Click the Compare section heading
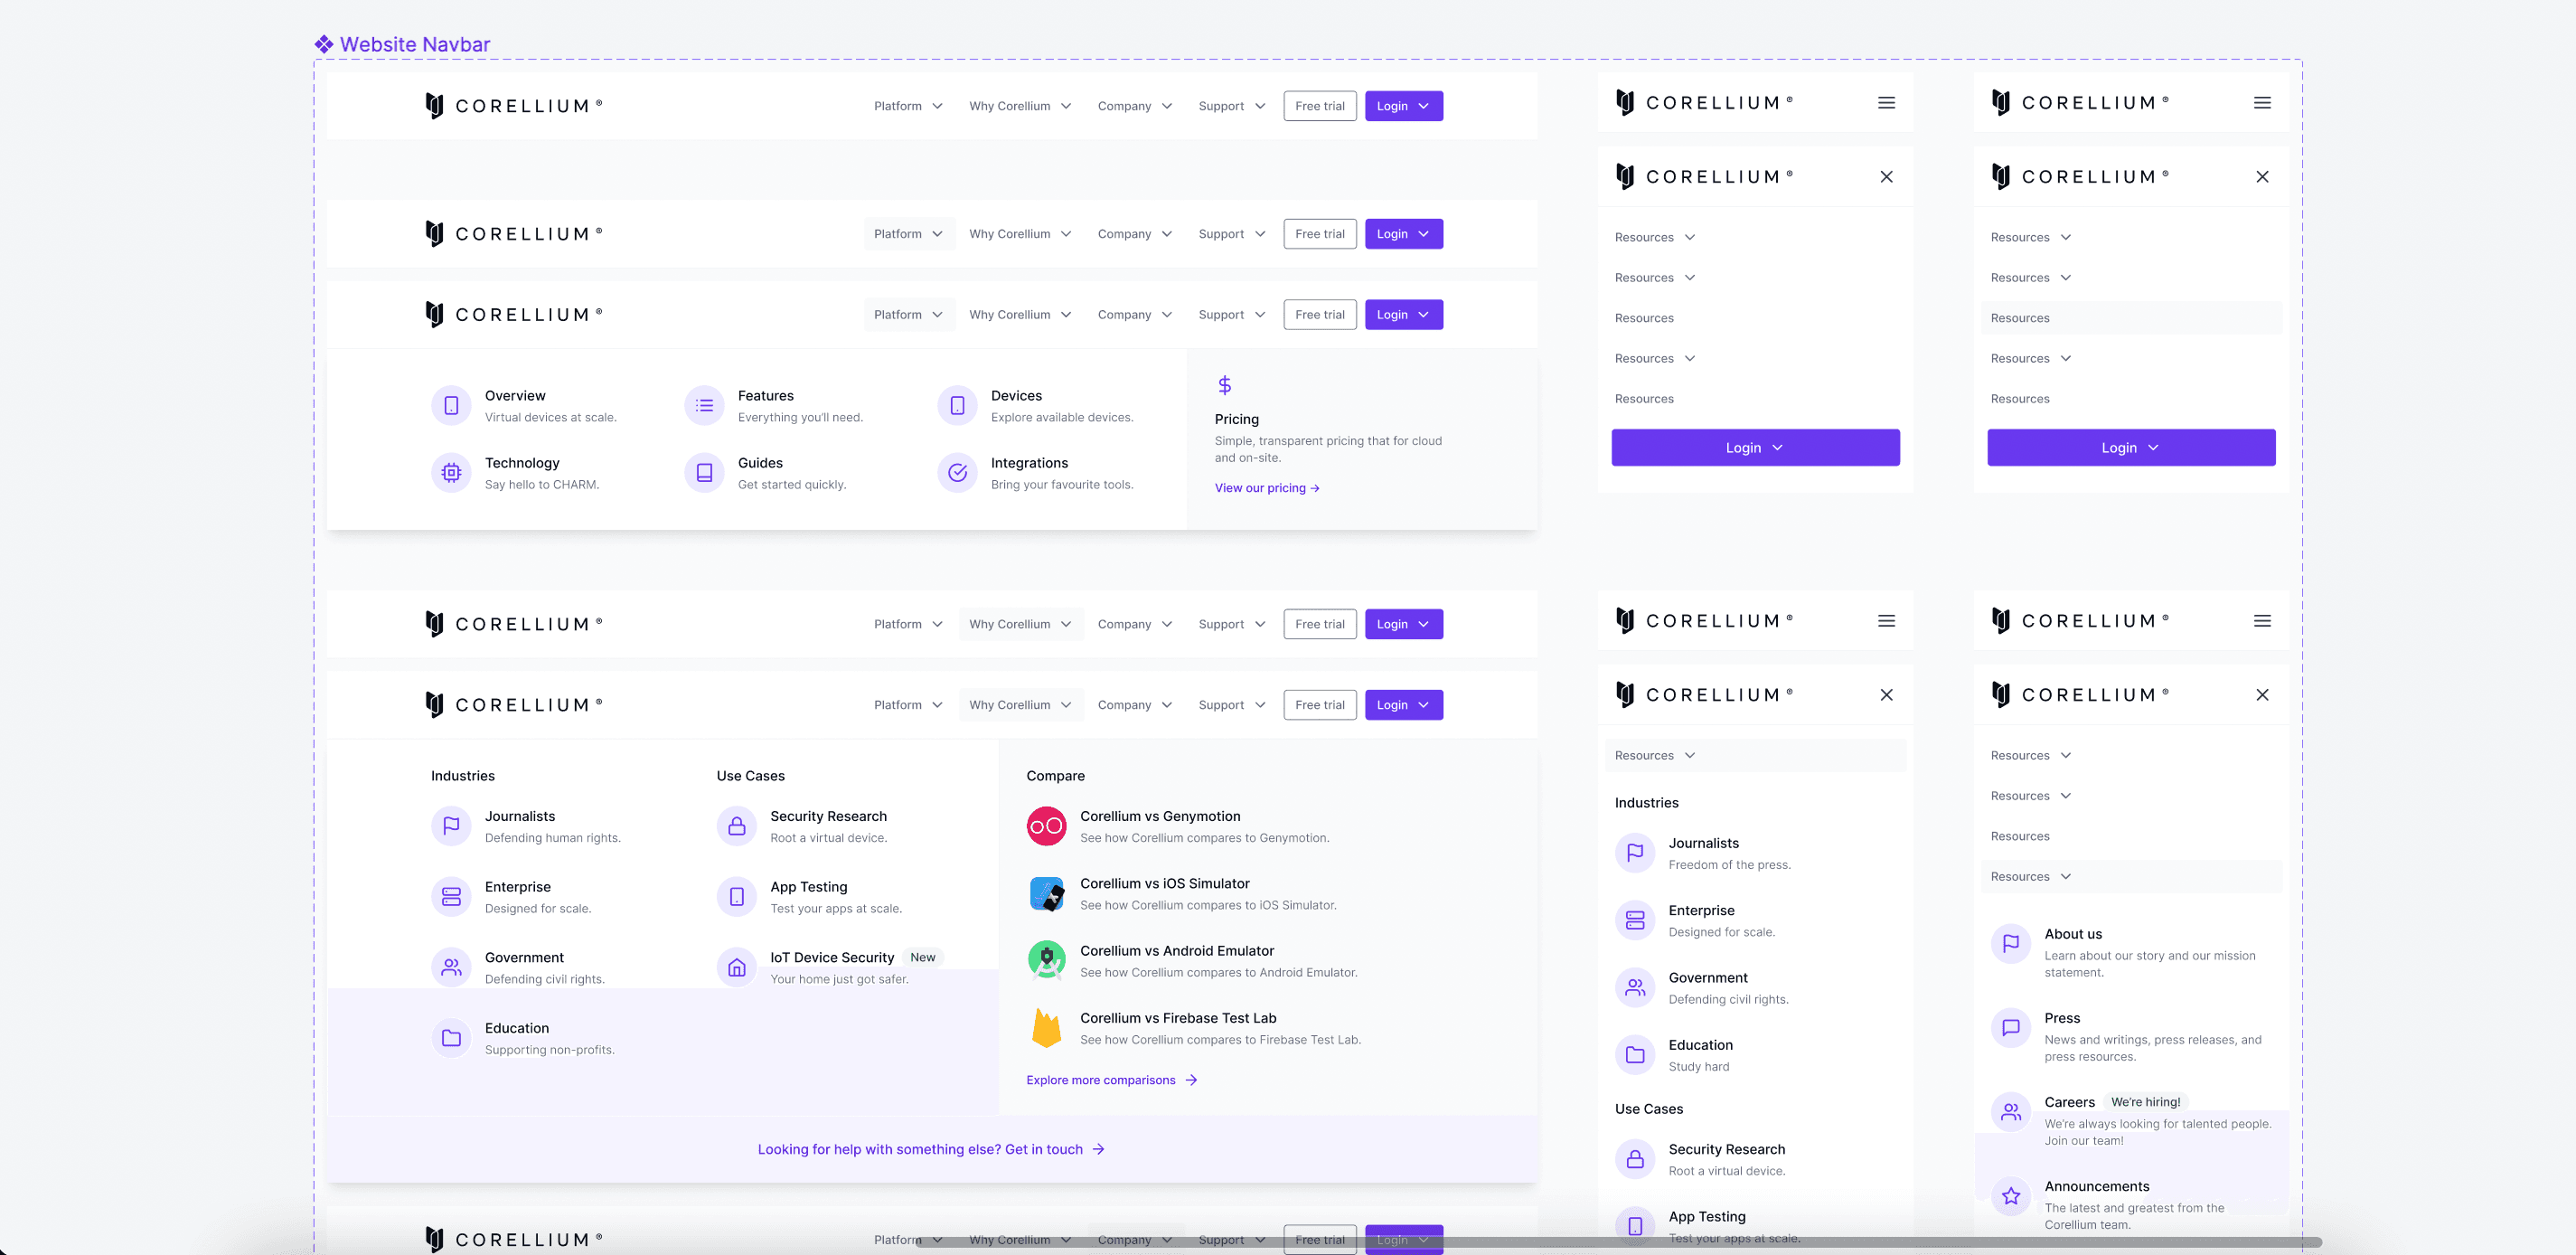2576x1255 pixels. pyautogui.click(x=1055, y=775)
